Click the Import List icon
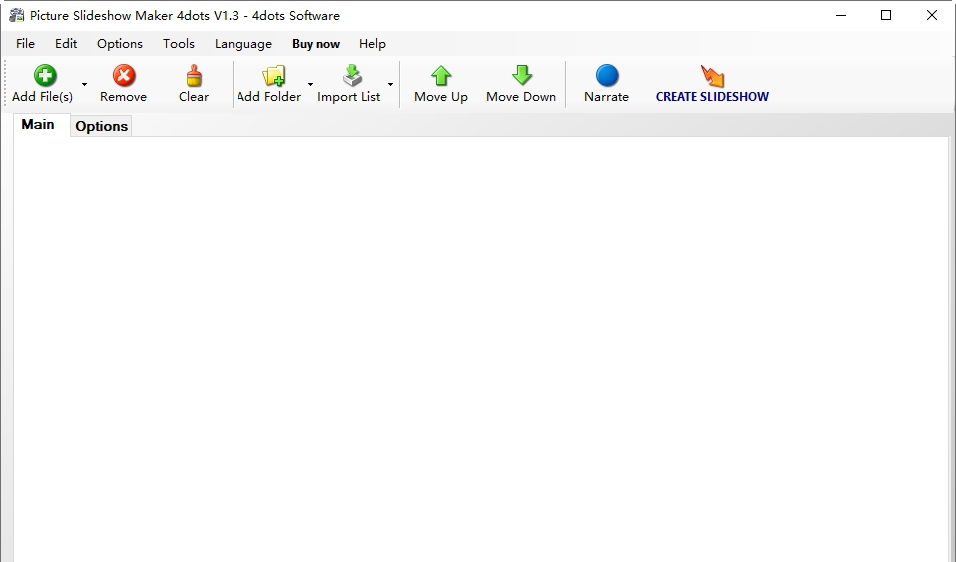This screenshot has height=562, width=956. (352, 76)
